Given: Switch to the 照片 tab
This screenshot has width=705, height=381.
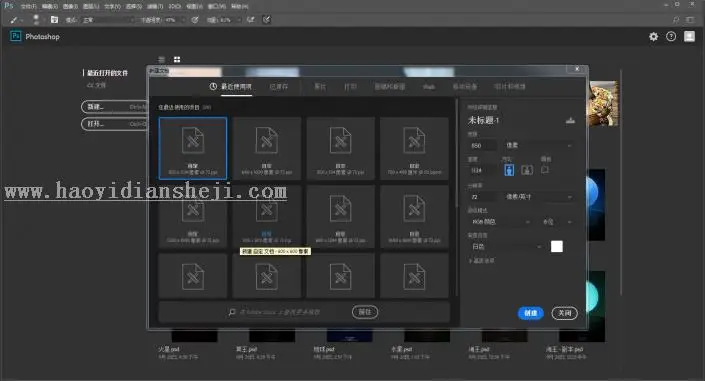Looking at the screenshot, I should tap(320, 86).
